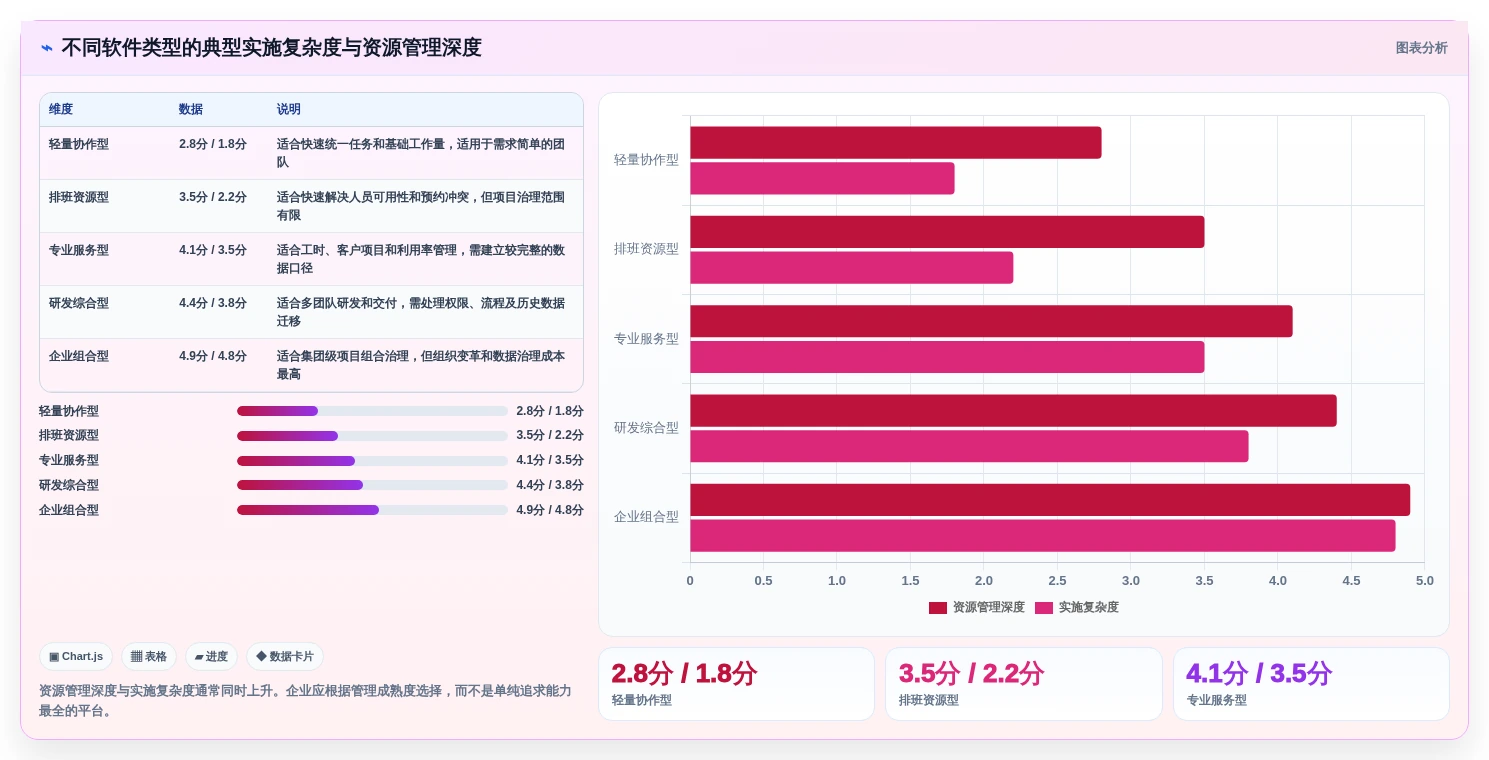Select the 排班资源型 table row name
This screenshot has width=1489, height=760.
[x=79, y=197]
